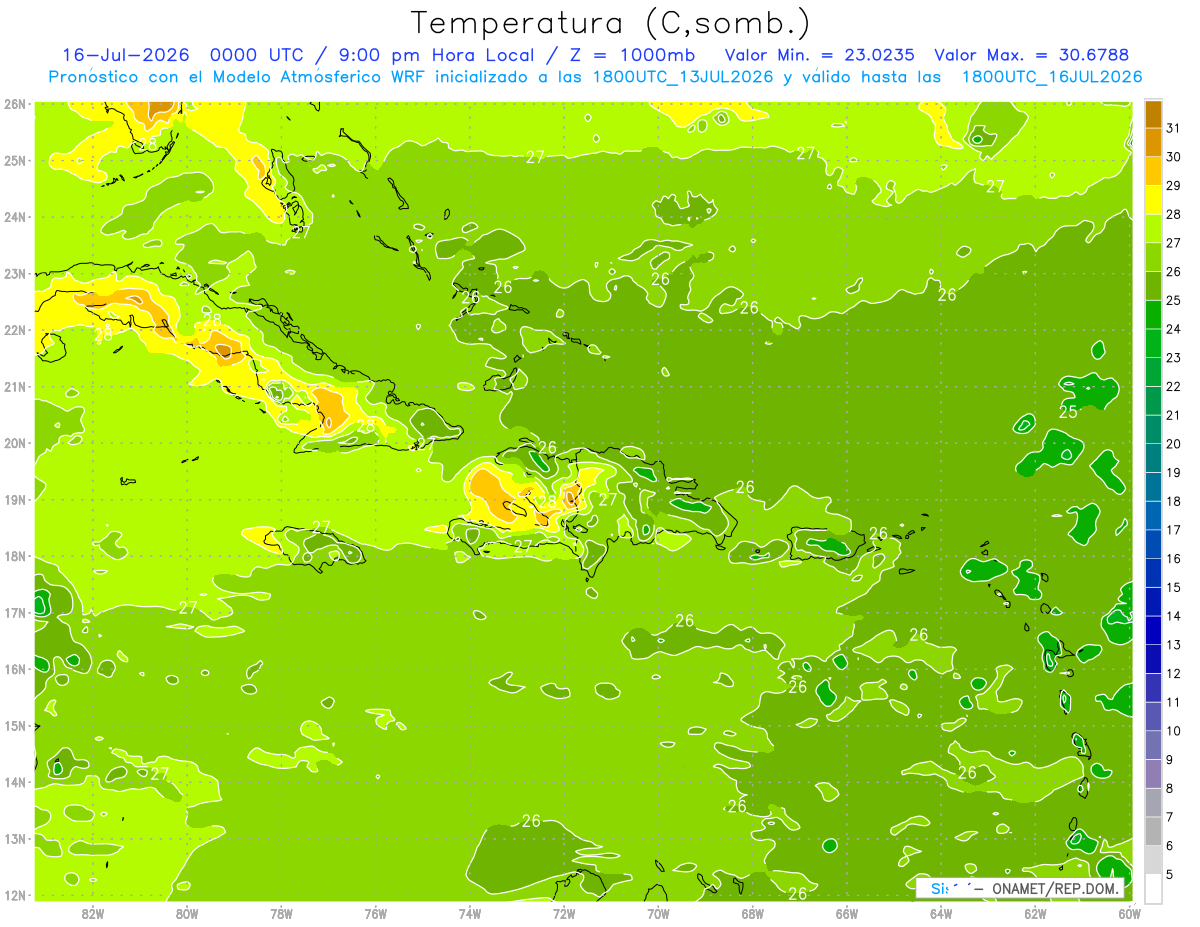Click the colorbar label "13"
Screen dimensions: 1200x927
point(1174,645)
